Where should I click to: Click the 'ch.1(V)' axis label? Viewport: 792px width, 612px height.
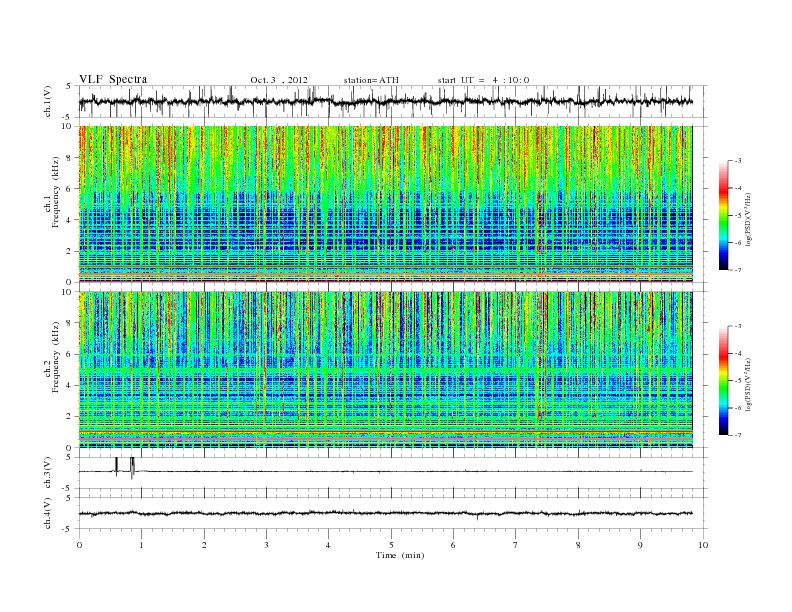point(48,101)
